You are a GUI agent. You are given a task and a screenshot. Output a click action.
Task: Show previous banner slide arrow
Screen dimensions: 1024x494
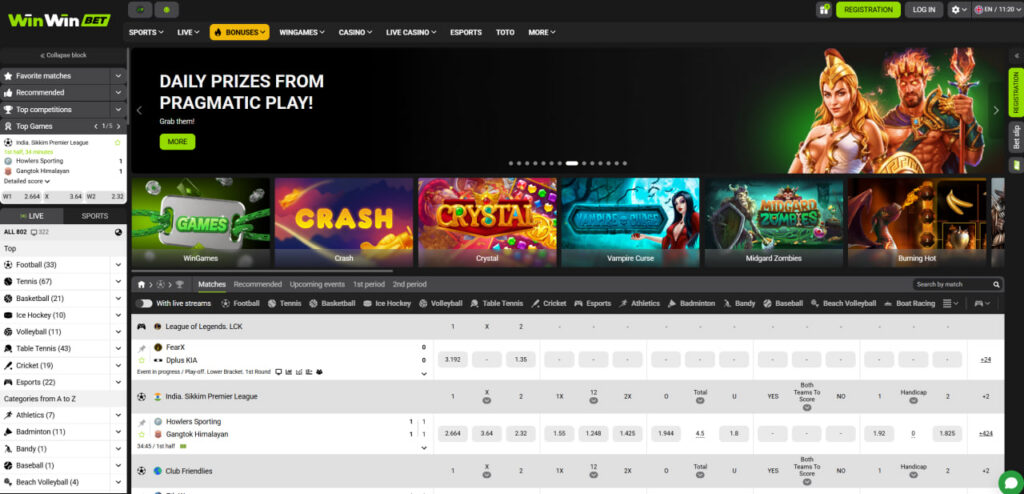pyautogui.click(x=139, y=110)
